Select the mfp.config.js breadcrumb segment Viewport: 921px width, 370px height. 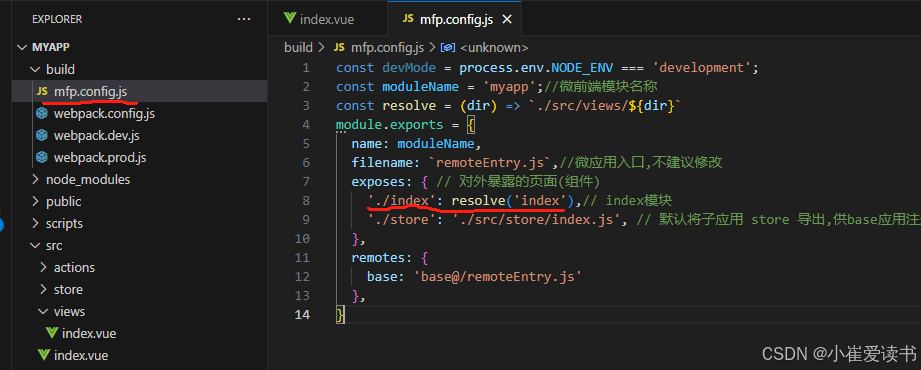(x=388, y=47)
